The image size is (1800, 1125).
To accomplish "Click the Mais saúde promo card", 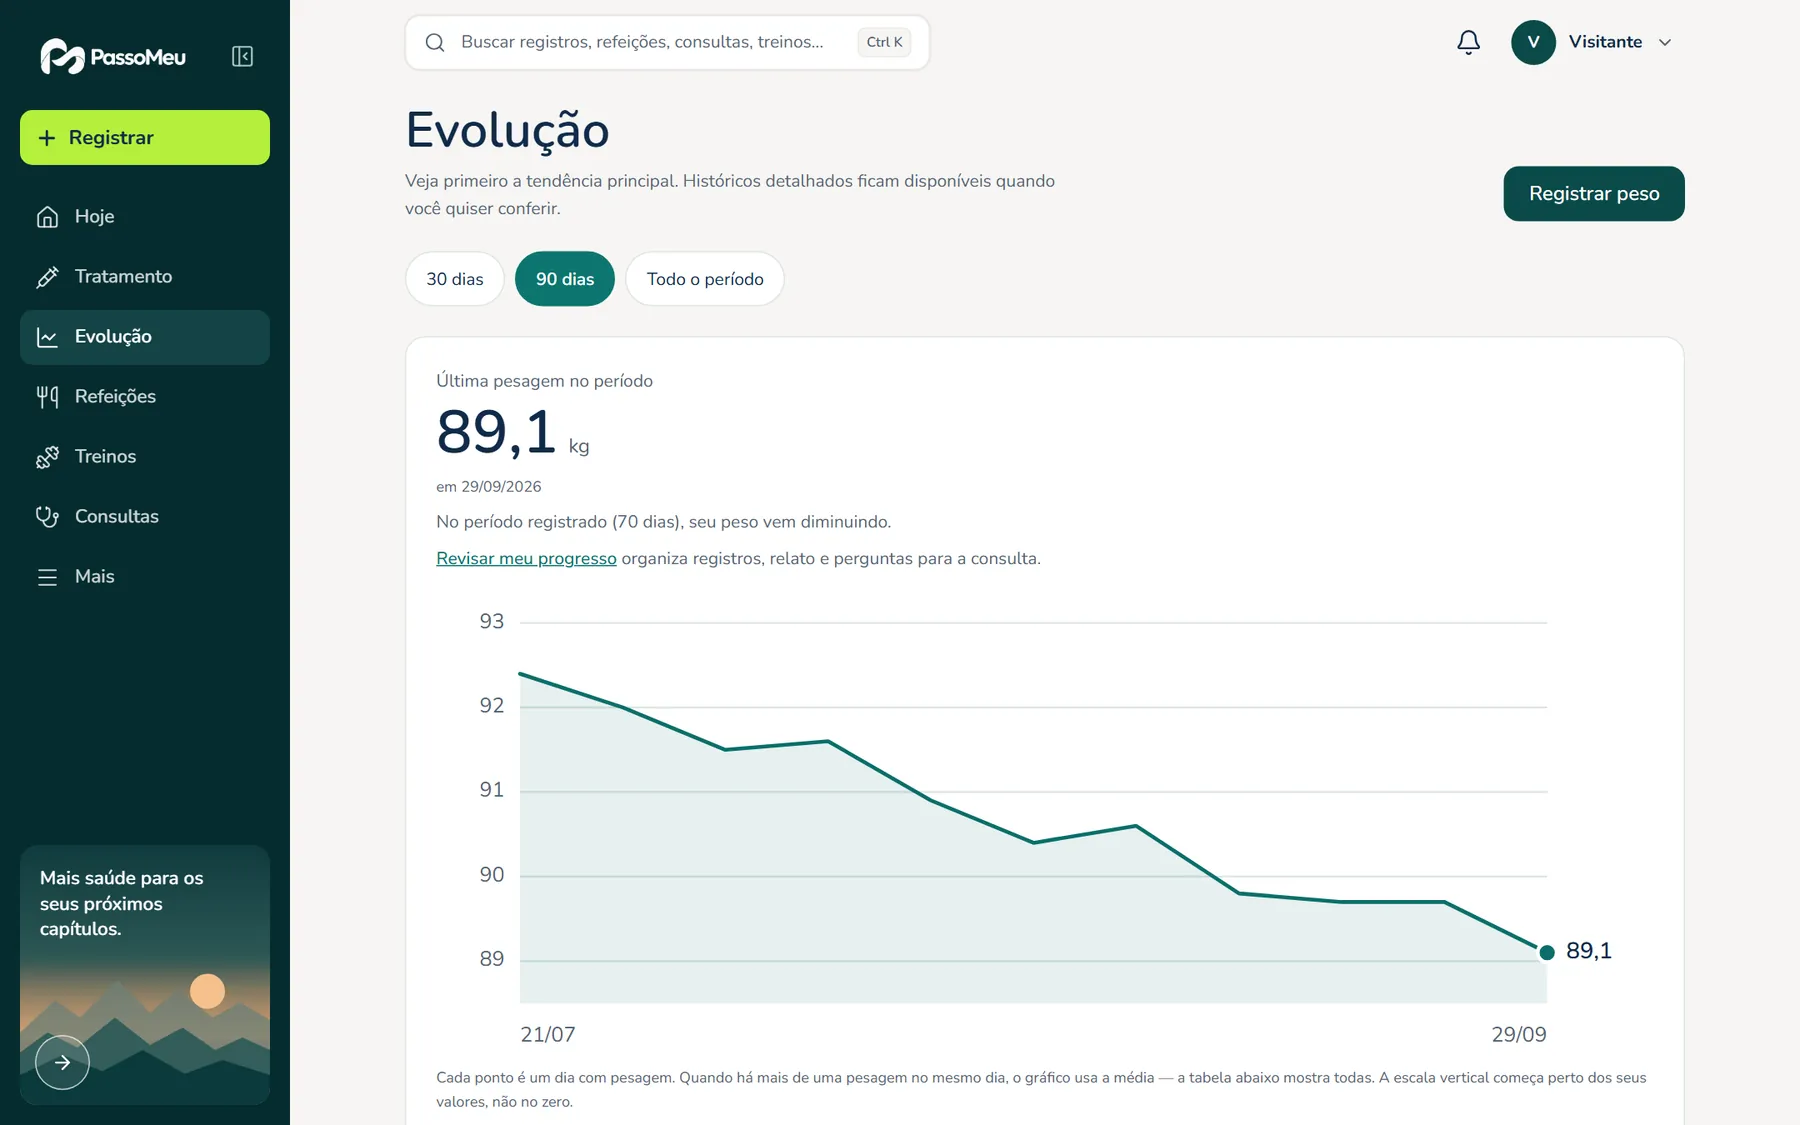I will point(145,975).
